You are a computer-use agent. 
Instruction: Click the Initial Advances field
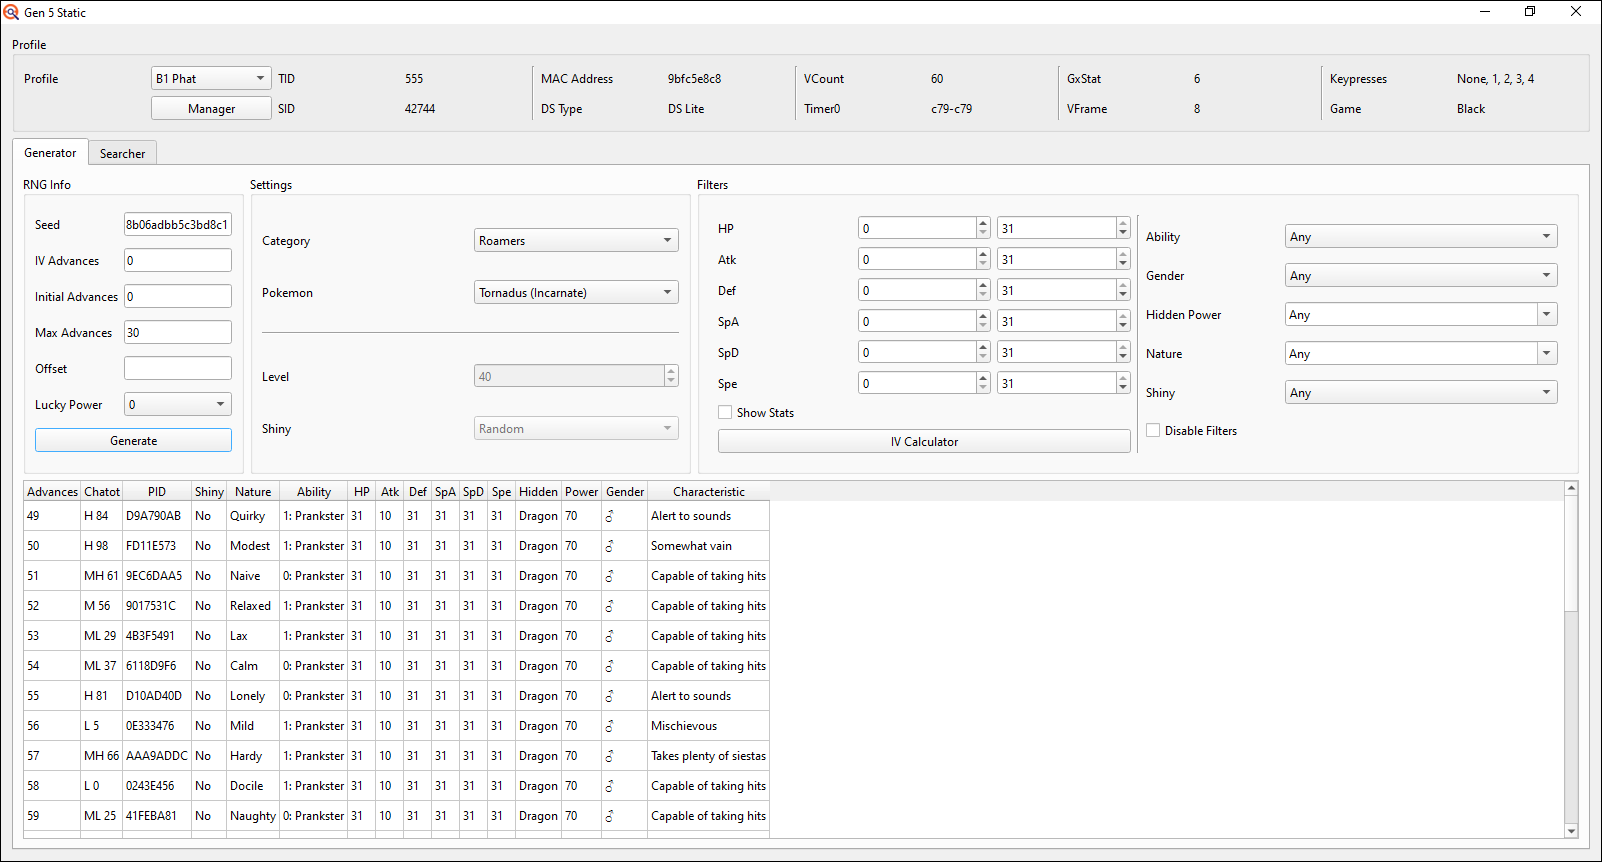tap(178, 296)
